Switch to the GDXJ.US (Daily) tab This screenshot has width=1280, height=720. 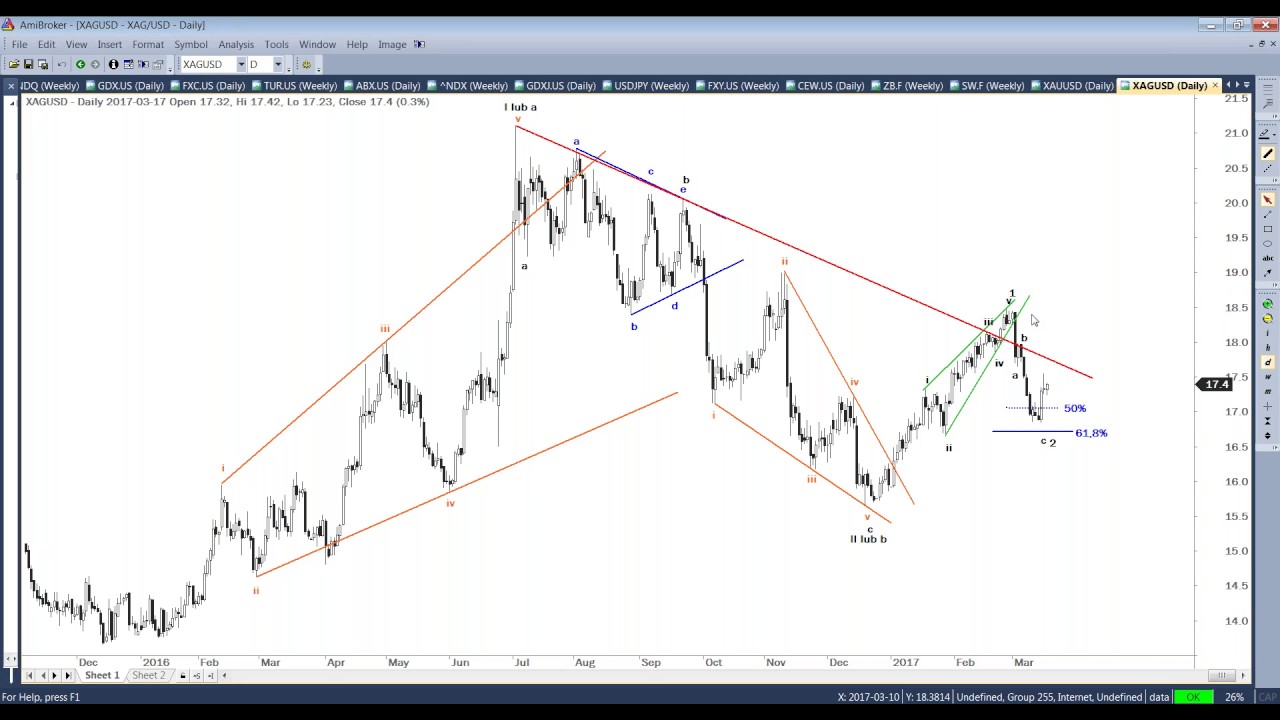(555, 86)
